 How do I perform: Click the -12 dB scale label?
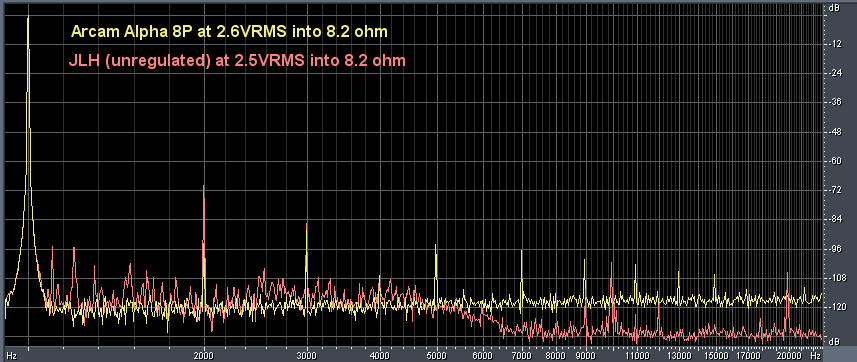click(x=835, y=44)
